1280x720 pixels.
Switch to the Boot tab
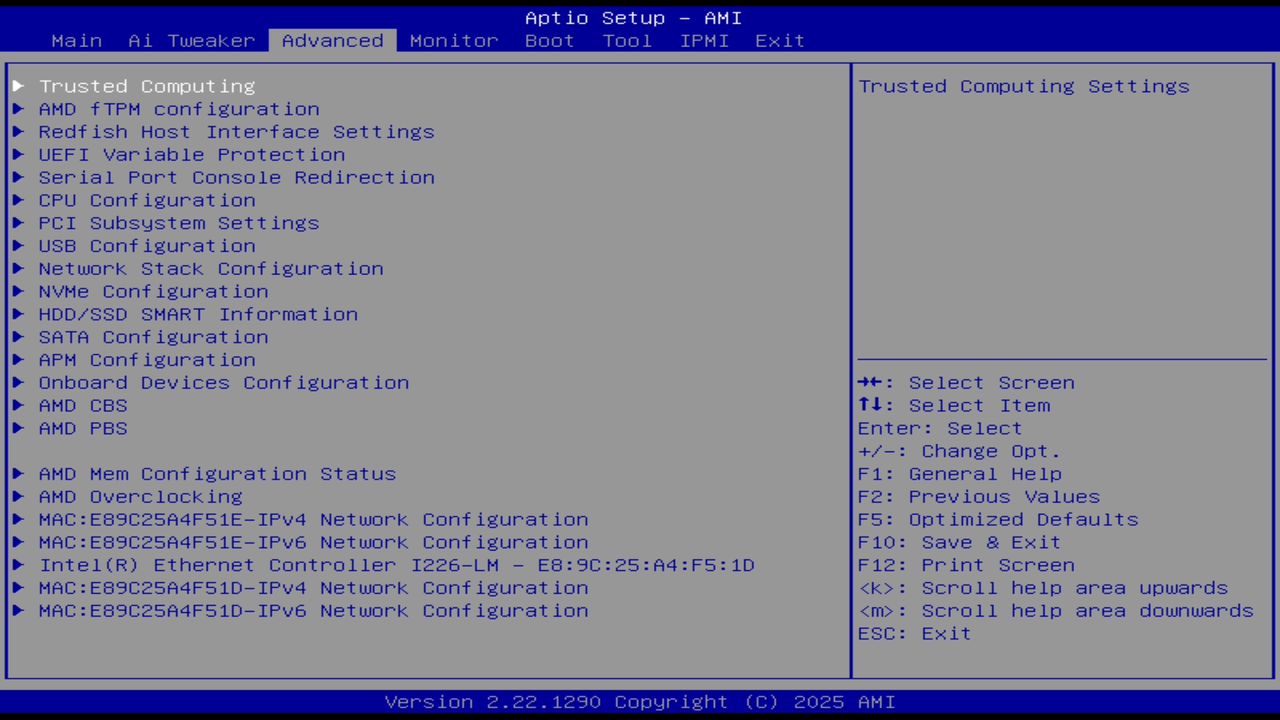[549, 40]
